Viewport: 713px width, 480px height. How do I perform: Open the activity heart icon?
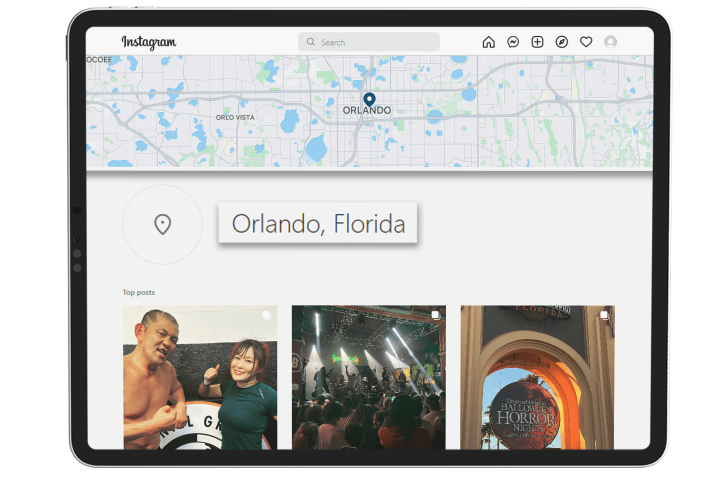coord(586,42)
